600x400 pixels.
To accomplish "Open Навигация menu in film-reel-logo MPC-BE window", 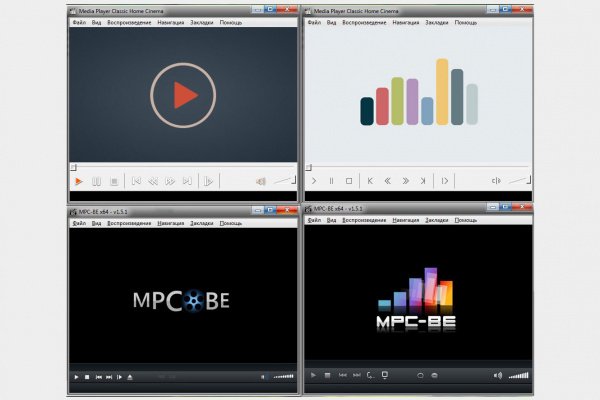I will [x=171, y=223].
